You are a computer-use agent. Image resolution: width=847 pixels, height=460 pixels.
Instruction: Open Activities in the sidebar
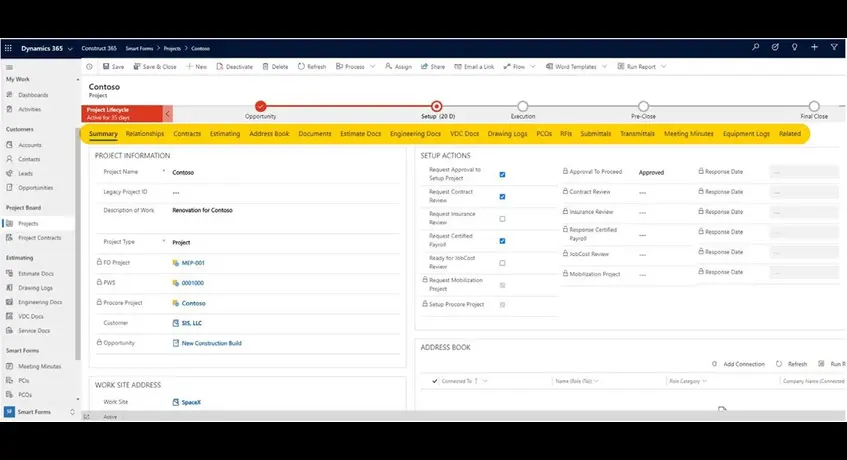pyautogui.click(x=29, y=109)
